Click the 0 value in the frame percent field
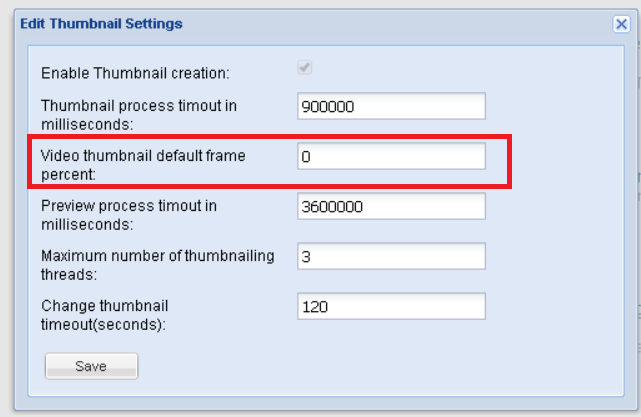 pos(306,157)
